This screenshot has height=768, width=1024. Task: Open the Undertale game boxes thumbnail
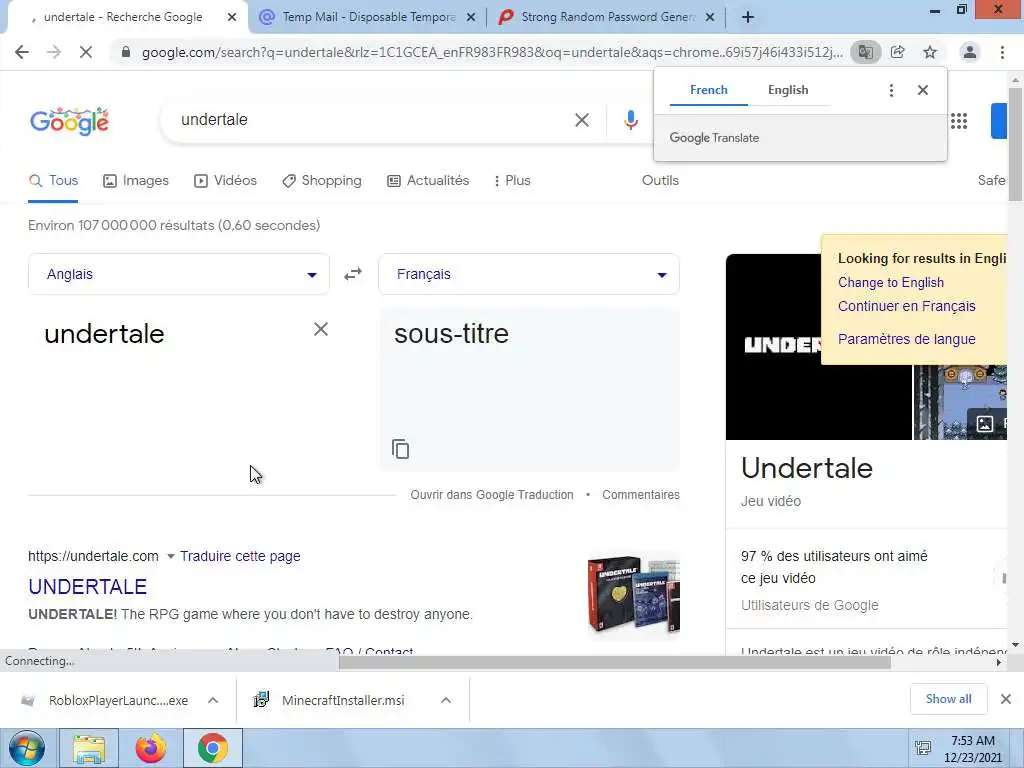pyautogui.click(x=633, y=596)
